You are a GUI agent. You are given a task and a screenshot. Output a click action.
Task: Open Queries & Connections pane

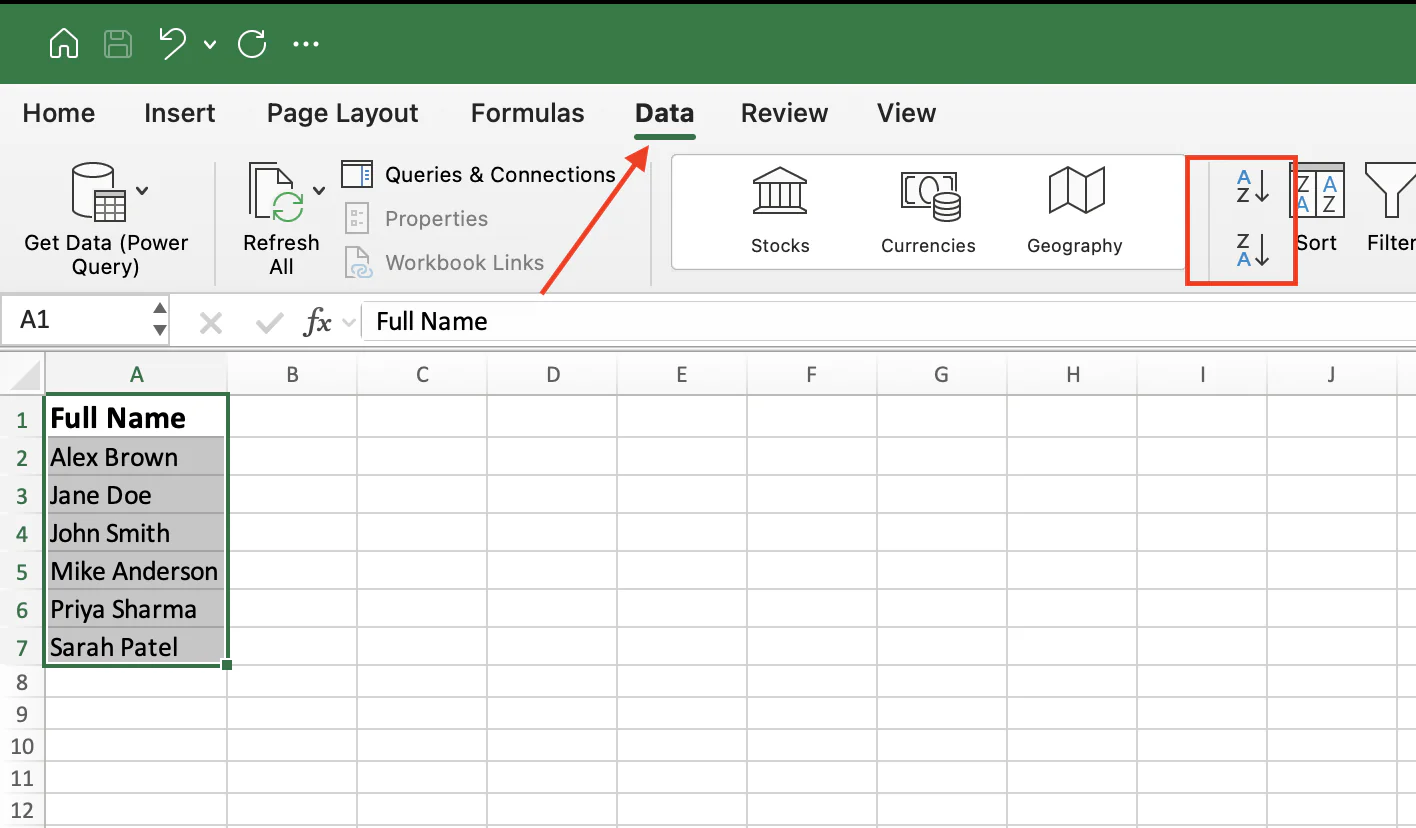tap(479, 175)
